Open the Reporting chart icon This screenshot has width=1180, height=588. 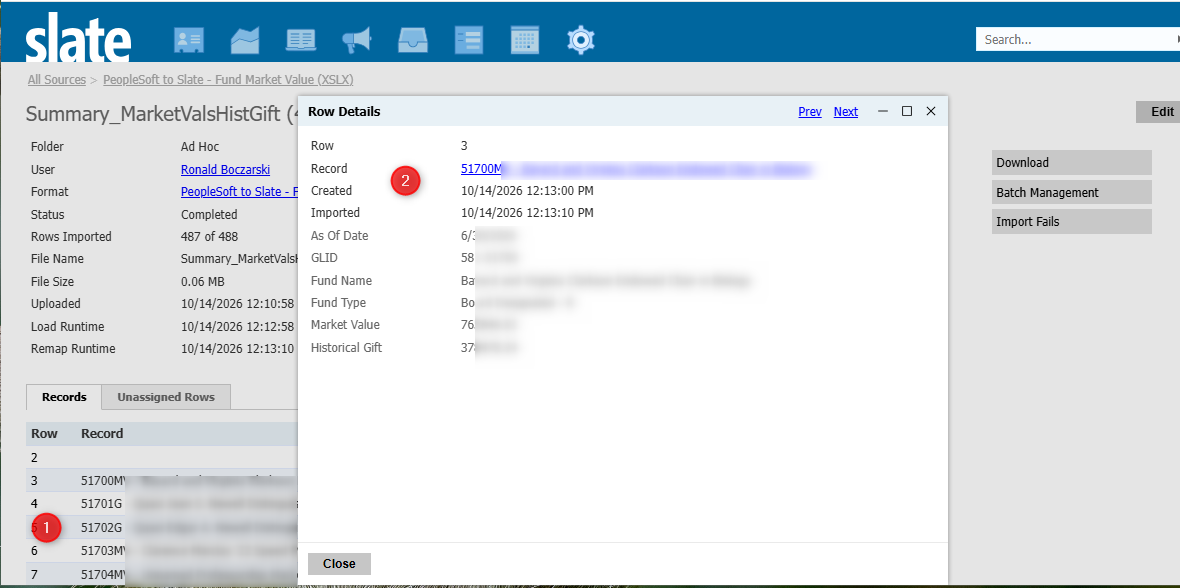tap(245, 40)
